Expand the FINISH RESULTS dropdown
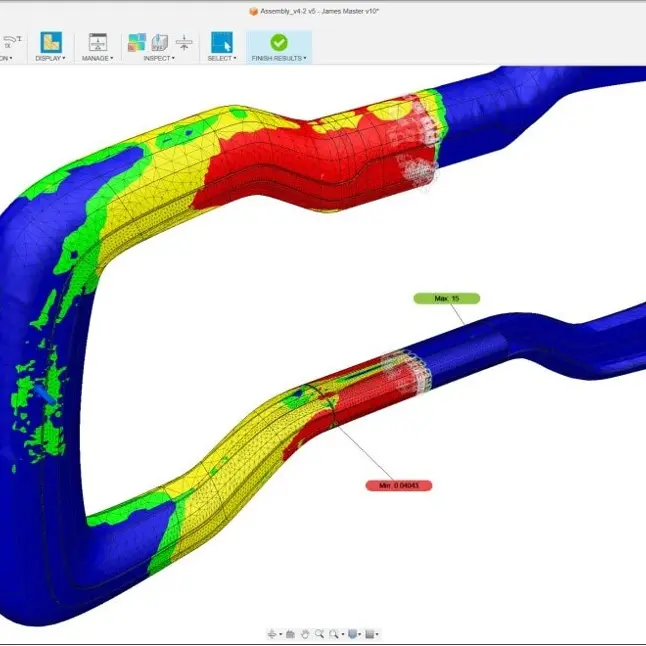The height and width of the screenshot is (646, 646). (x=279, y=59)
